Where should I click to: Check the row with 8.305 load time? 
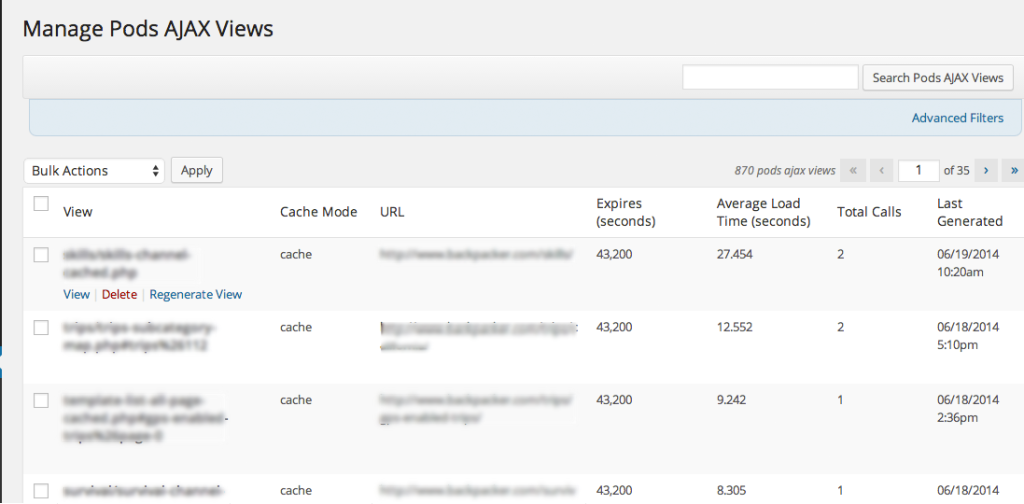tap(41, 491)
